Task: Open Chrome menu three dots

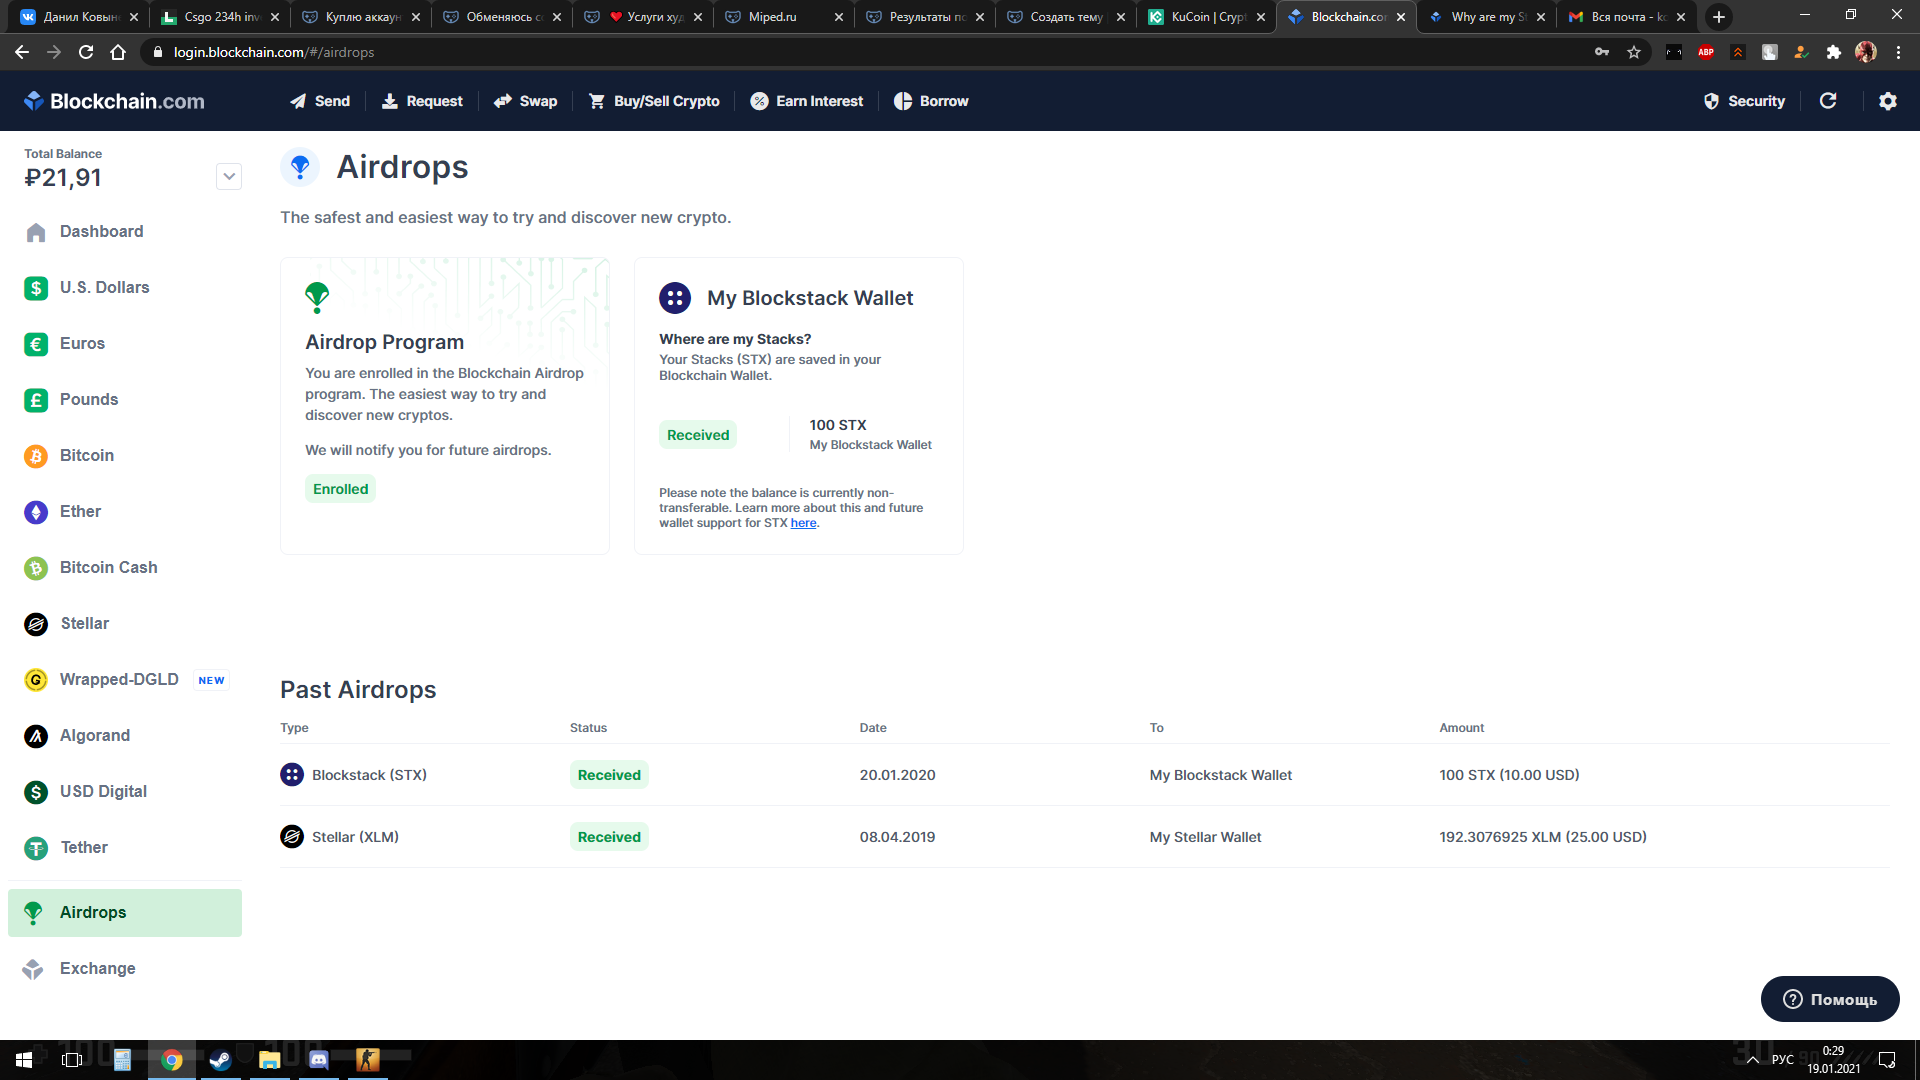Action: 1898,52
